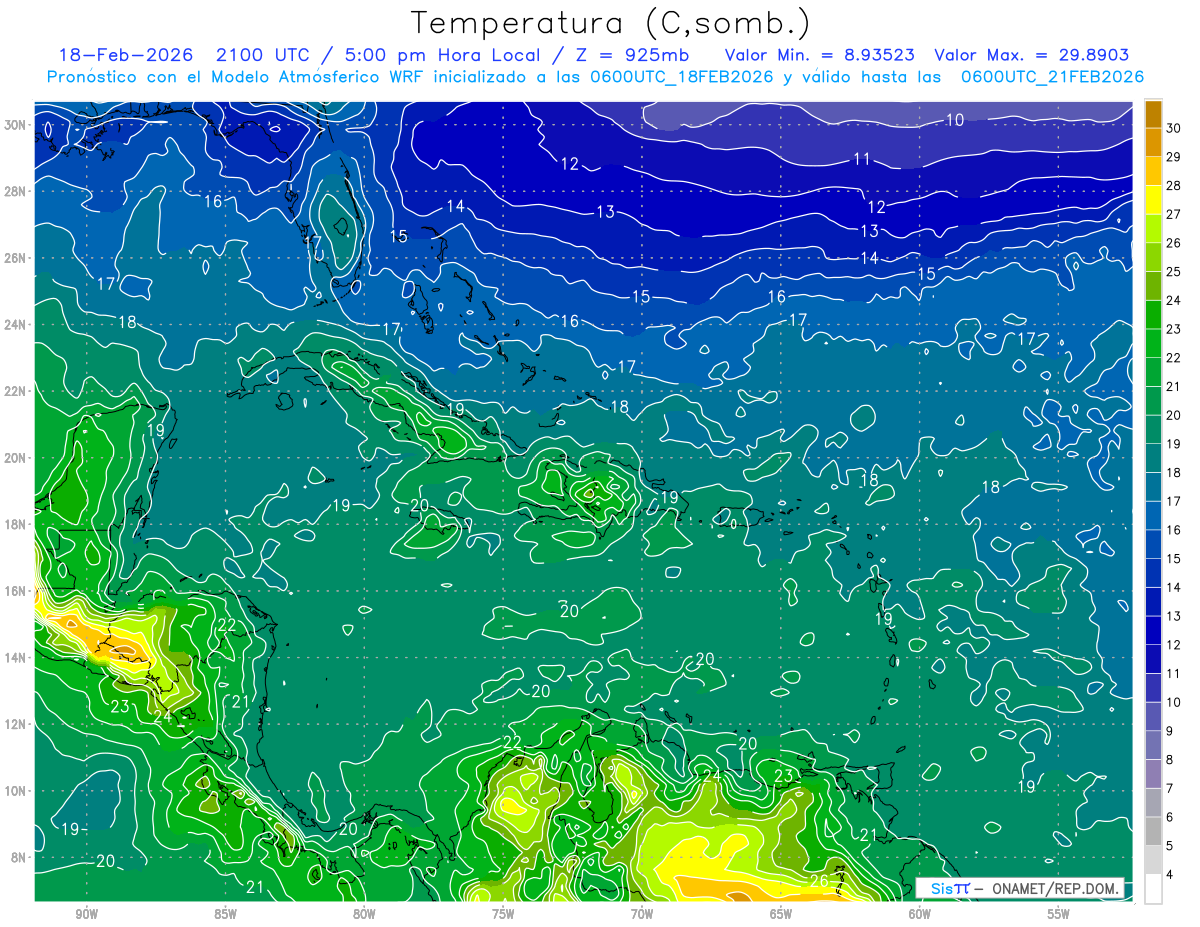Click the "SisTT - ONAMET/REP.DOM." logo box
Image resolution: width=1200 pixels, height=927 pixels.
click(1019, 889)
